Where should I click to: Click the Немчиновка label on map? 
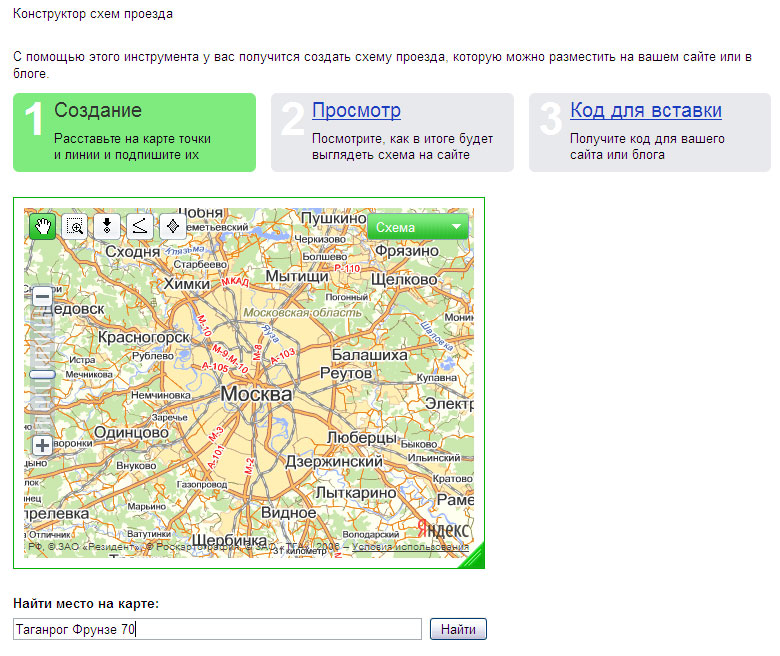(x=161, y=395)
